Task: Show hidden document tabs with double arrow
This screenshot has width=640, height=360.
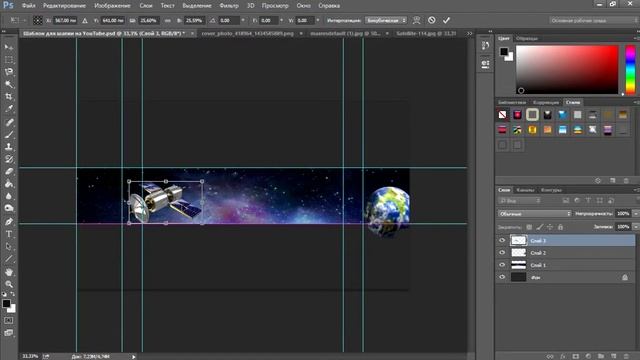Action: point(470,33)
